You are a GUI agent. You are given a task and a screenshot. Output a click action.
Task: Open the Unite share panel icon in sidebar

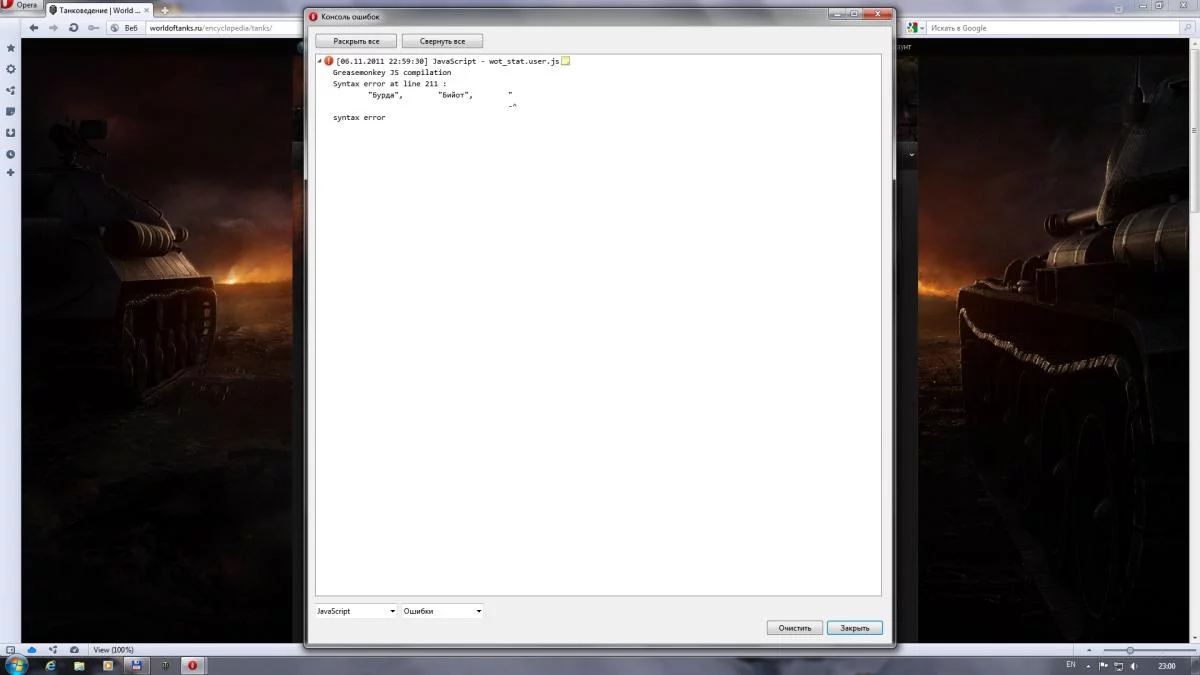click(x=11, y=90)
